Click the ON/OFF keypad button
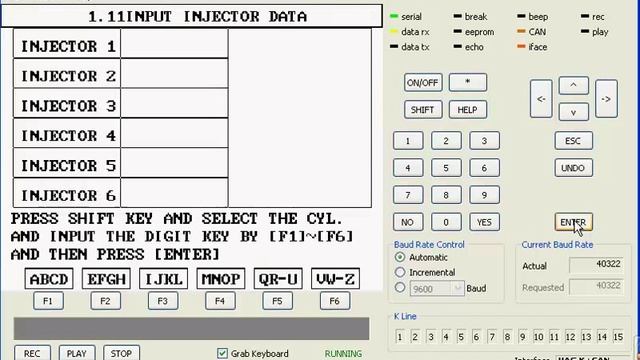640x360 pixels. (423, 83)
